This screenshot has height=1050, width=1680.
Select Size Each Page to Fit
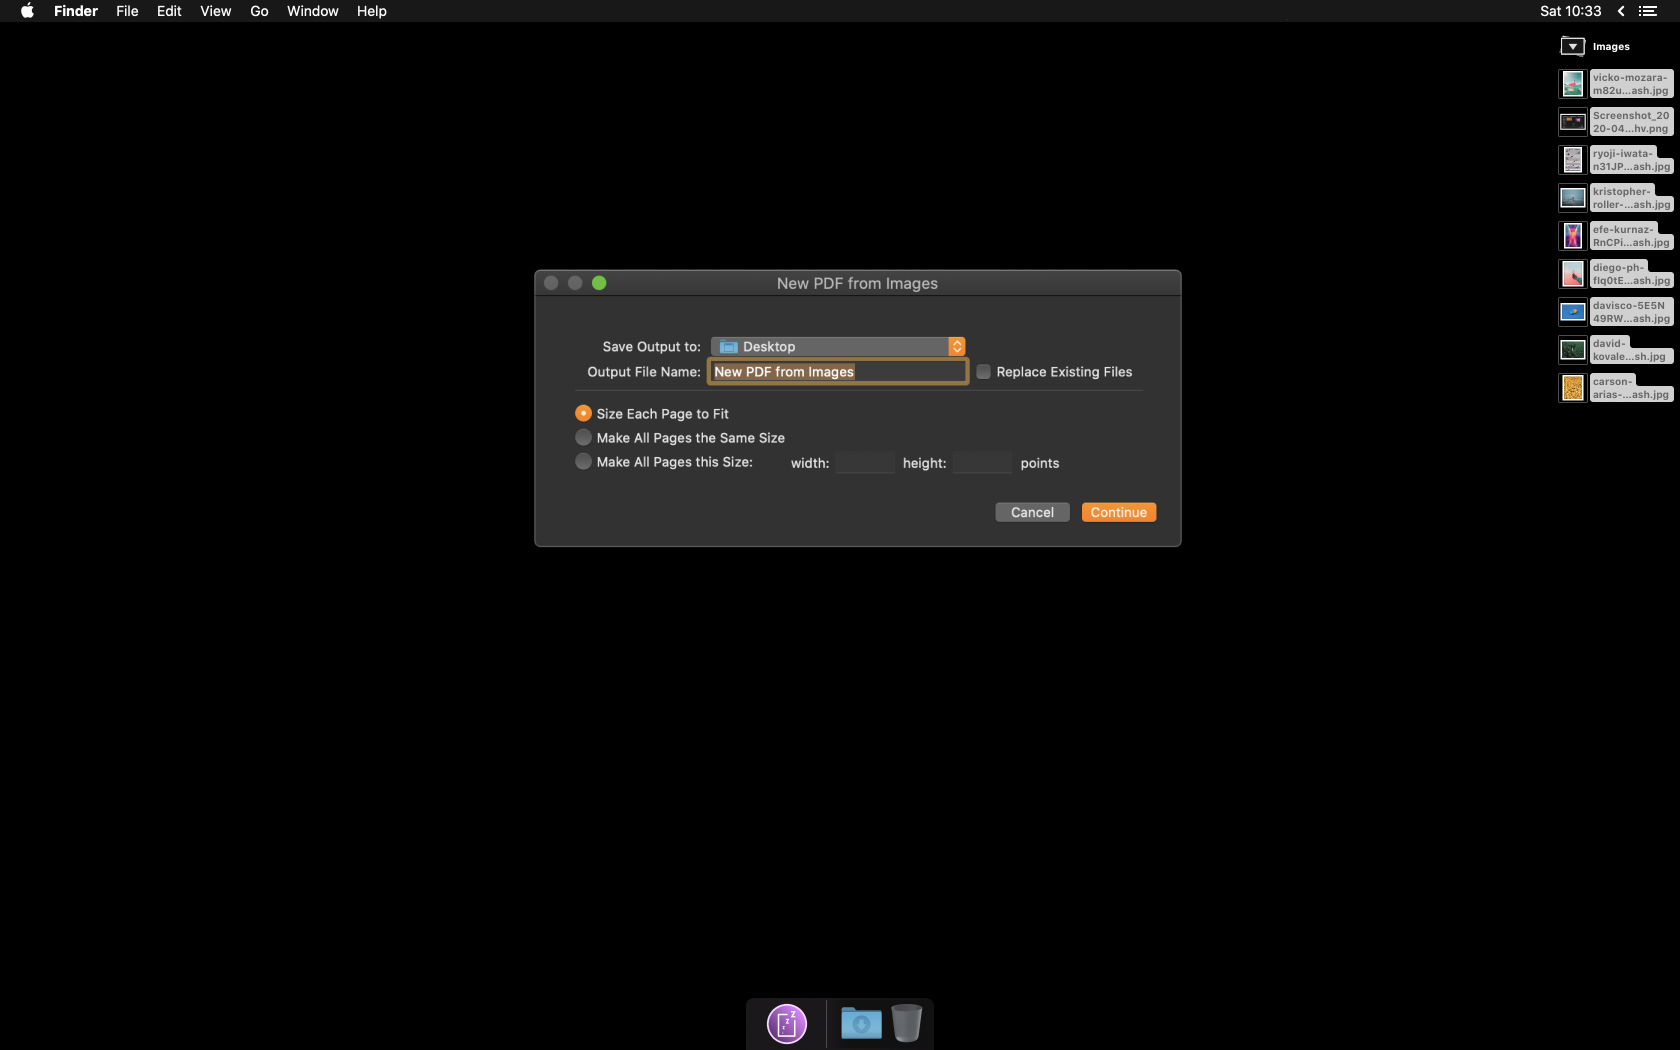pos(583,413)
